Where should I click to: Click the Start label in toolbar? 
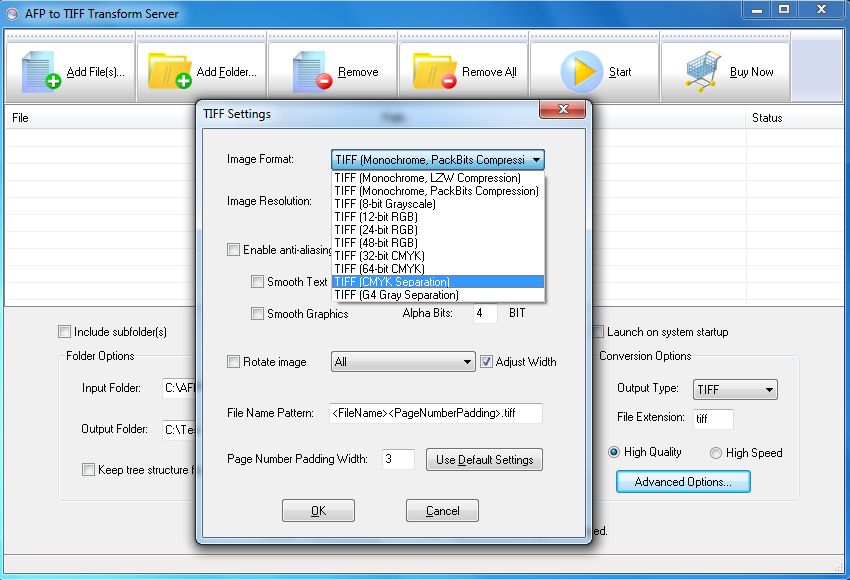click(x=620, y=72)
